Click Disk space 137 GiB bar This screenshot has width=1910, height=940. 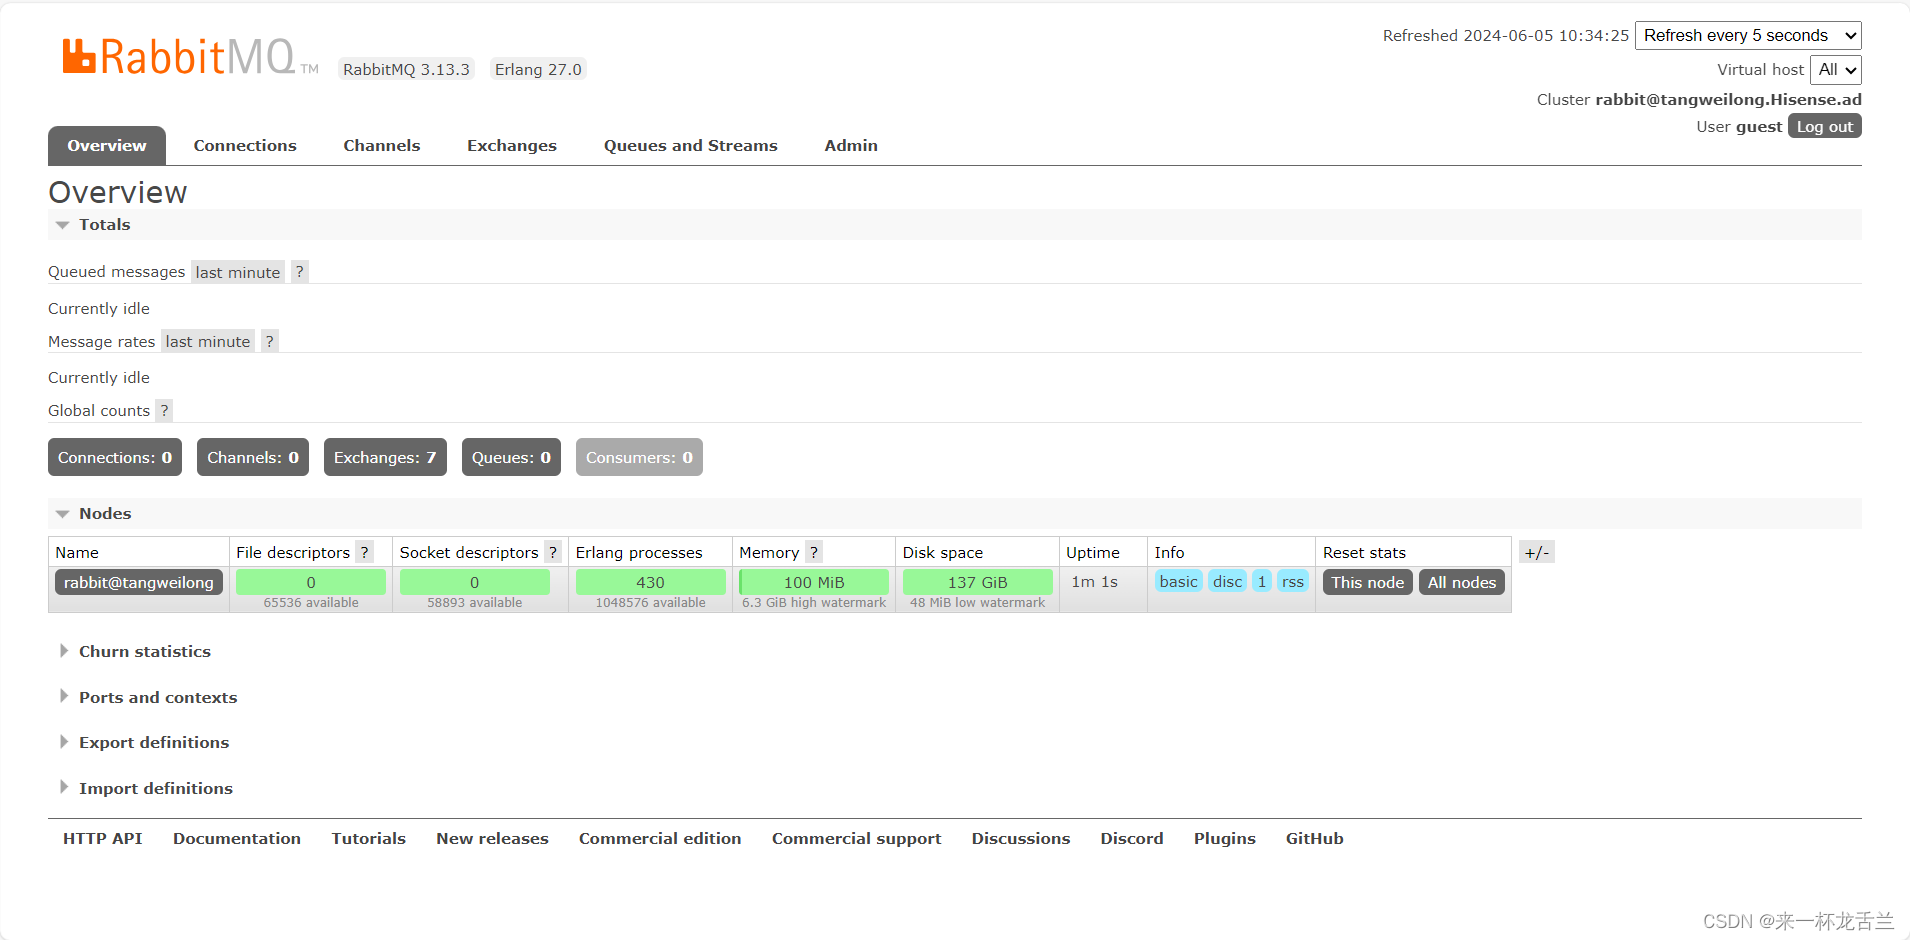(x=978, y=582)
